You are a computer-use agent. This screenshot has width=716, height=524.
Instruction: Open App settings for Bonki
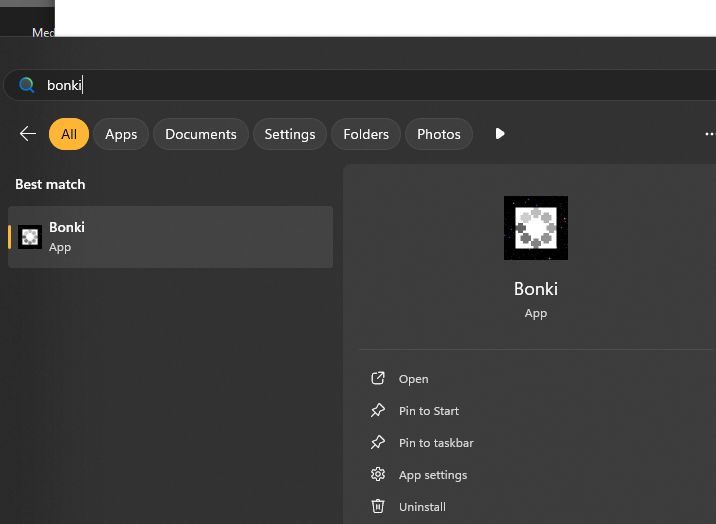[x=433, y=475]
